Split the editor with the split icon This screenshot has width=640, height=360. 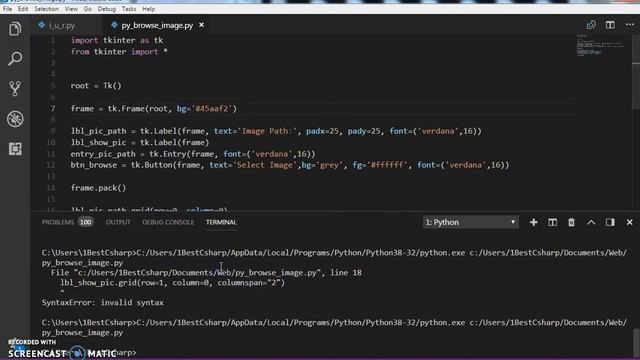[610, 25]
